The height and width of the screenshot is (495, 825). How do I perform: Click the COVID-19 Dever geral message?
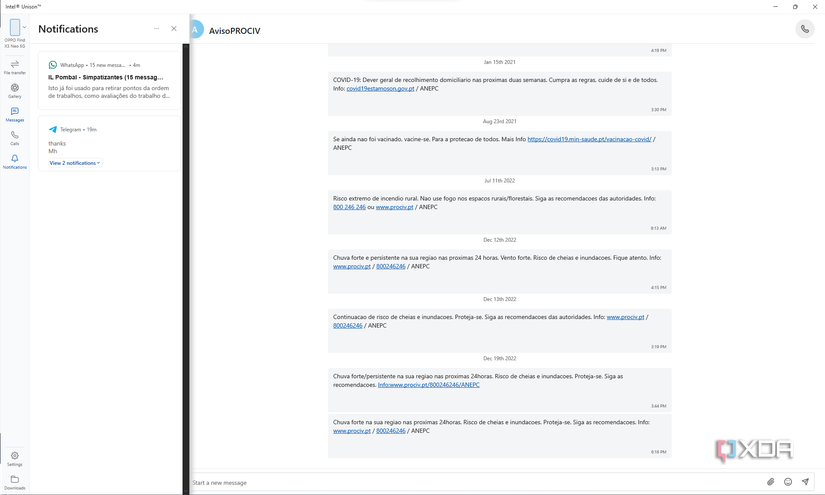pyautogui.click(x=499, y=93)
